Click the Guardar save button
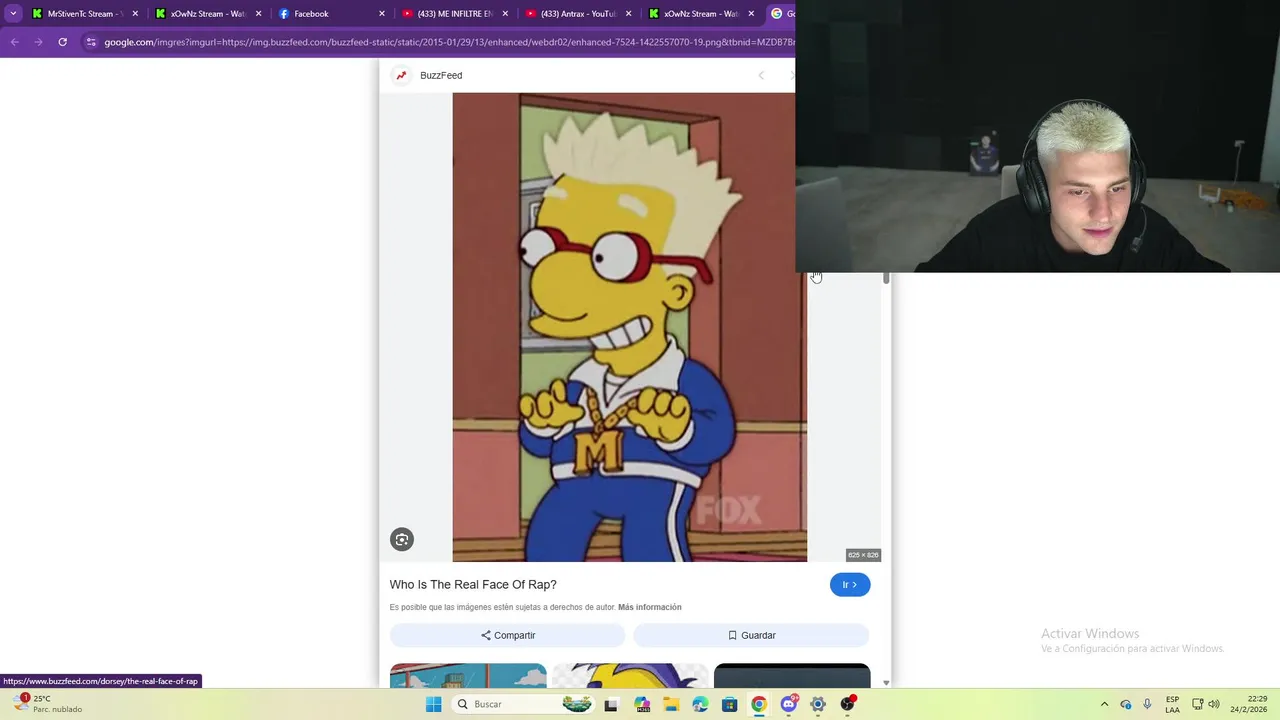This screenshot has width=1280, height=720. [x=751, y=635]
